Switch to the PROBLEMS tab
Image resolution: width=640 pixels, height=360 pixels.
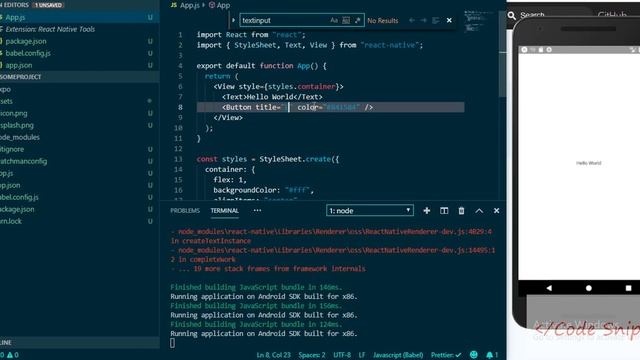tap(185, 211)
